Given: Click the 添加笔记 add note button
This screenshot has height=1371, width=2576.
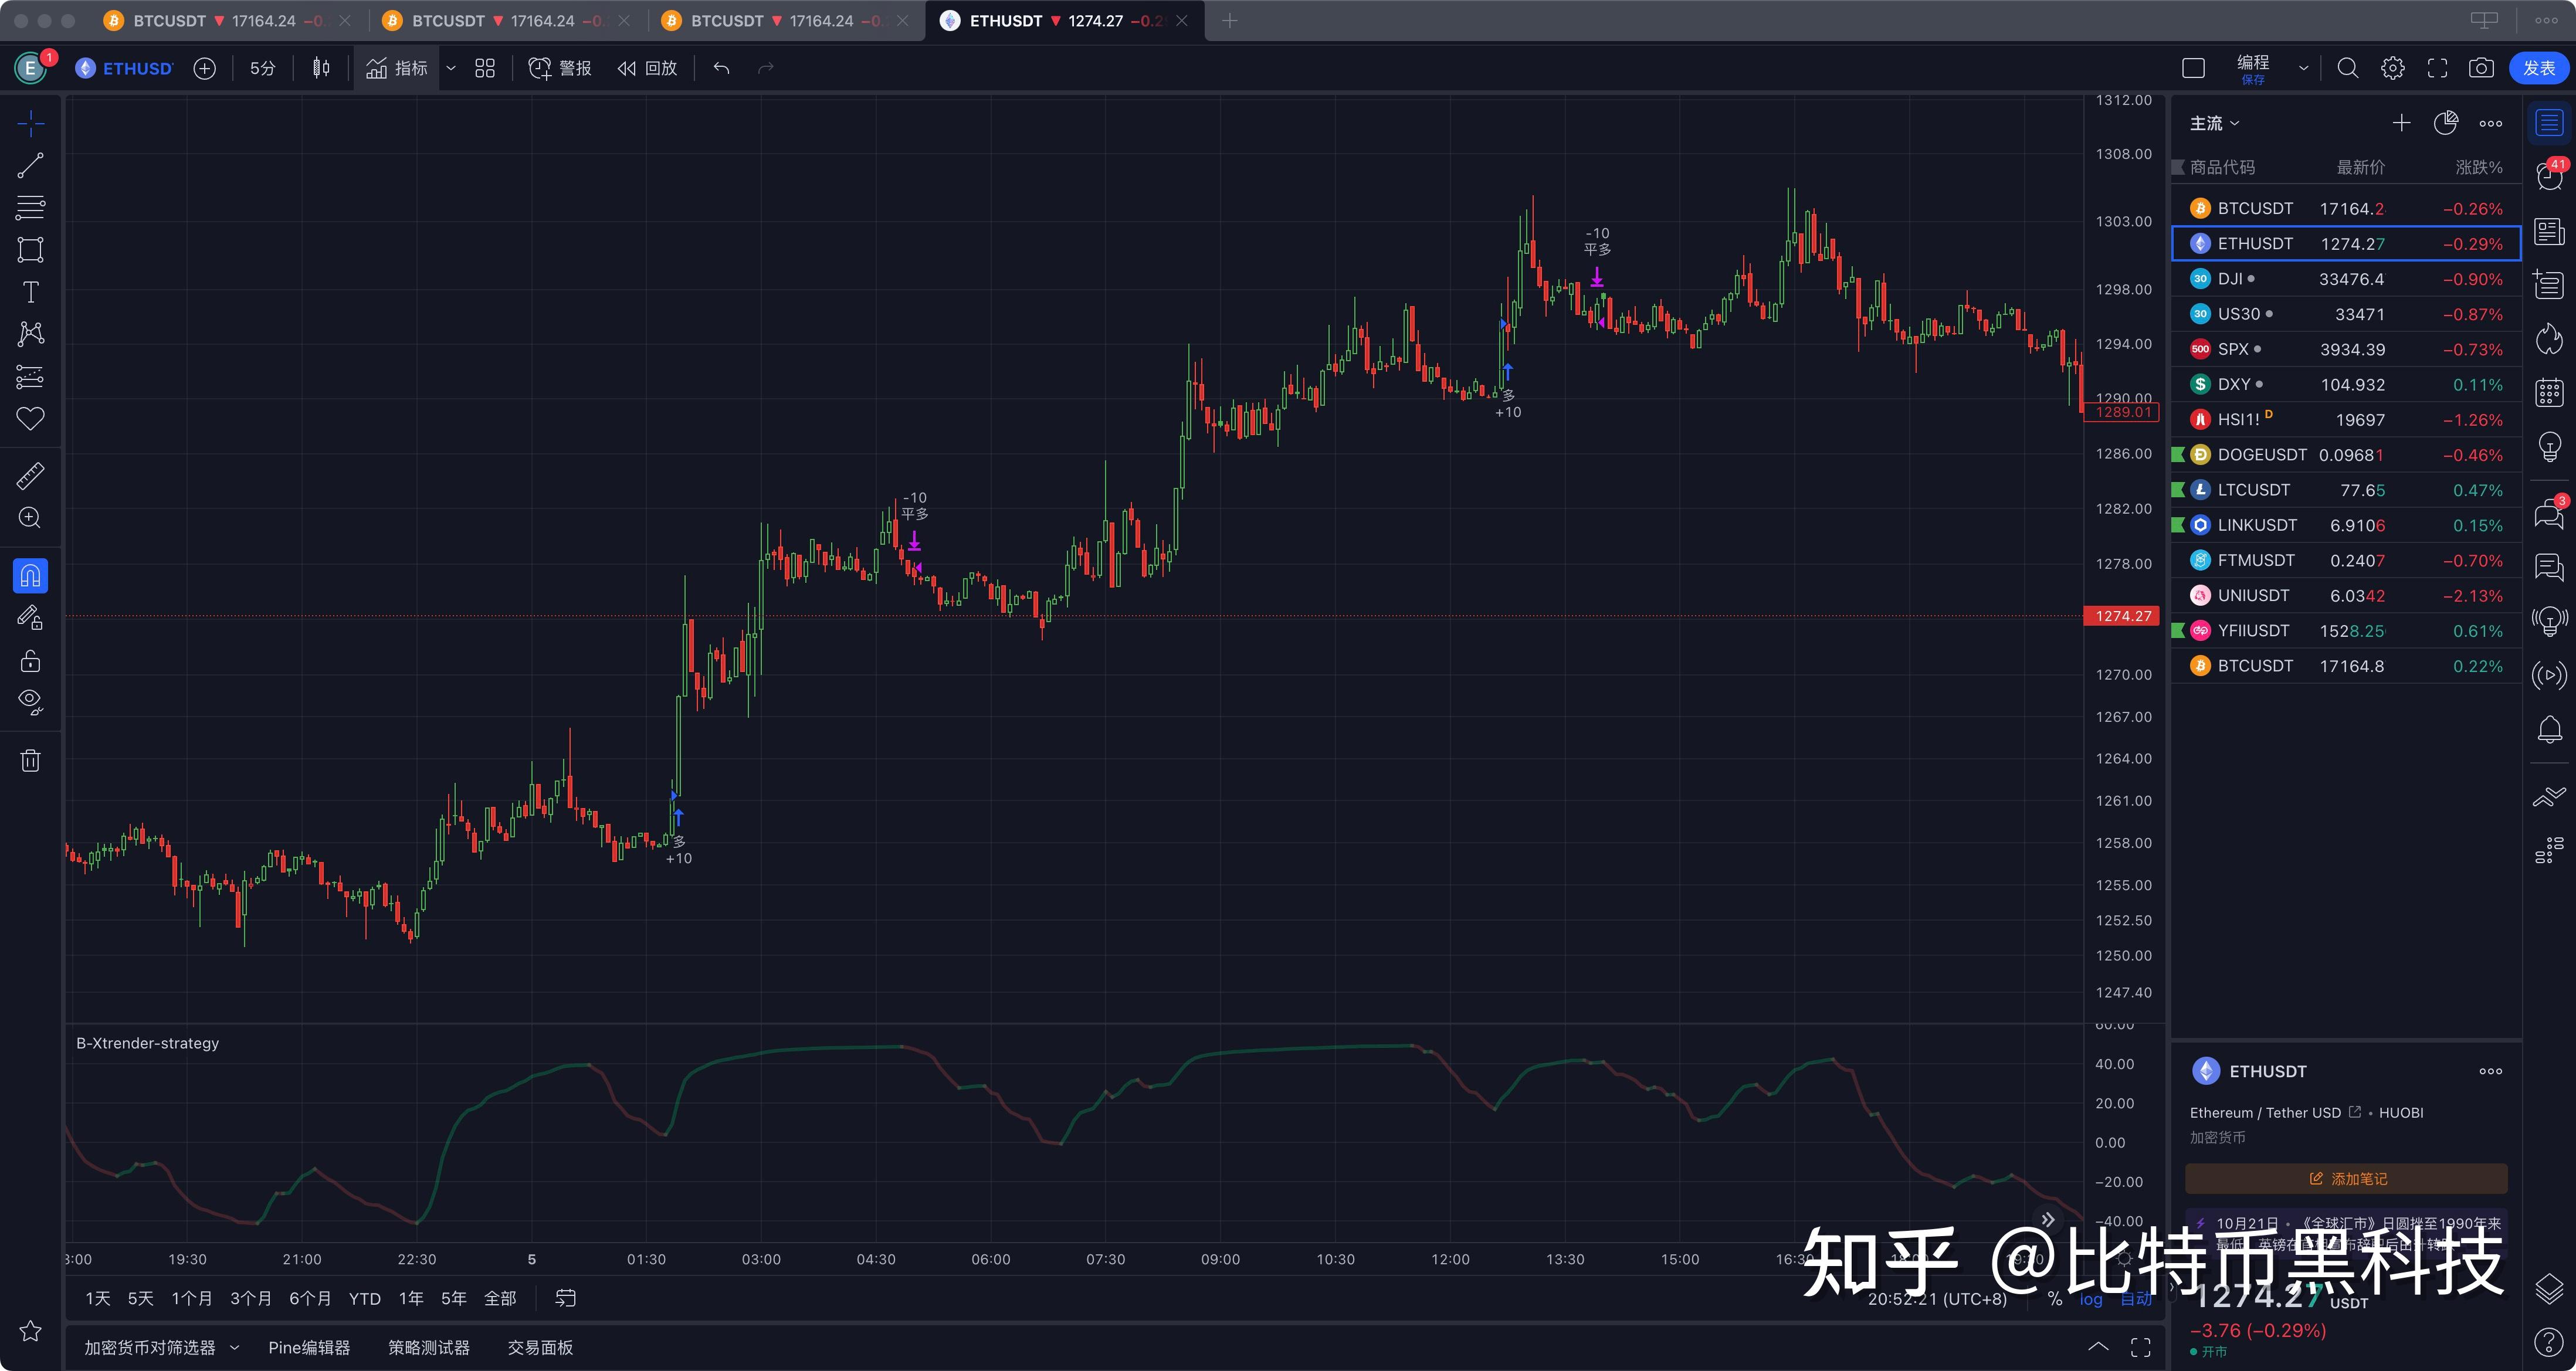Looking at the screenshot, I should pos(2346,1179).
